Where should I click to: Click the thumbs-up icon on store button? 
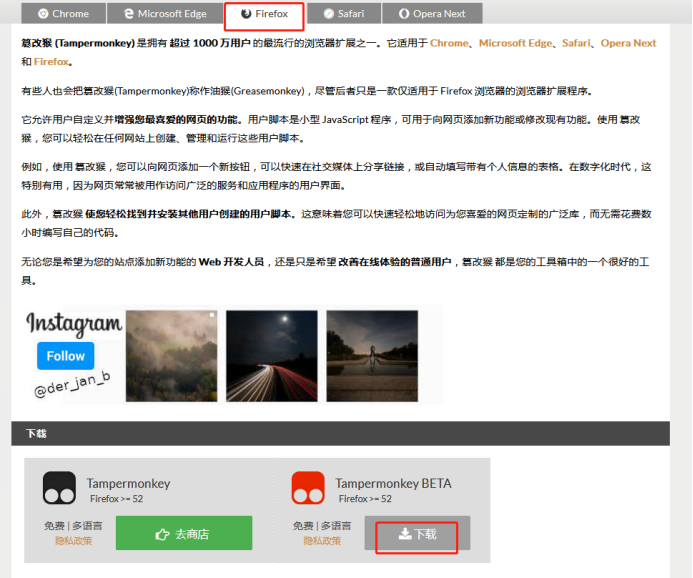click(x=162, y=534)
